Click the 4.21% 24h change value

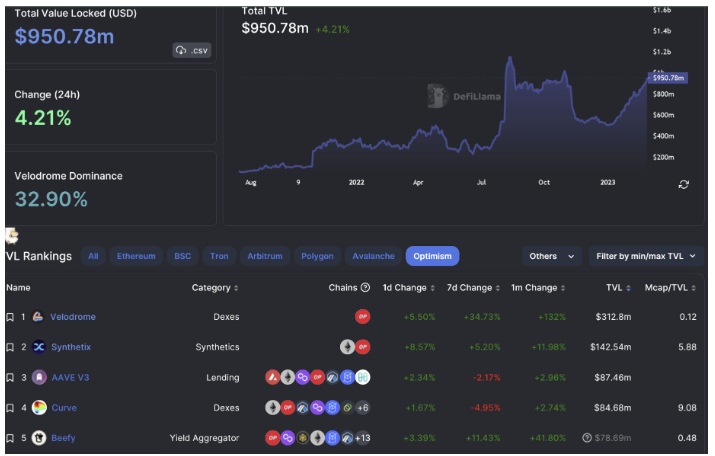point(43,118)
